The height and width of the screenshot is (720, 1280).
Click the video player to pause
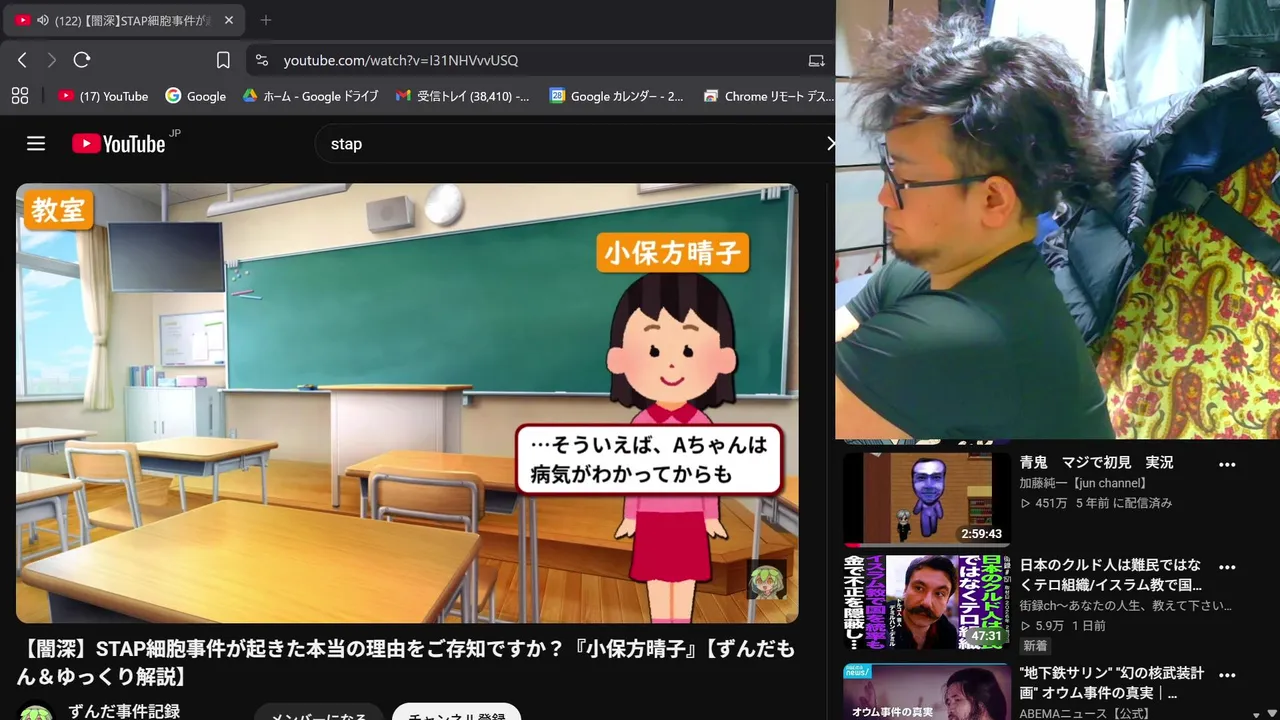point(407,403)
